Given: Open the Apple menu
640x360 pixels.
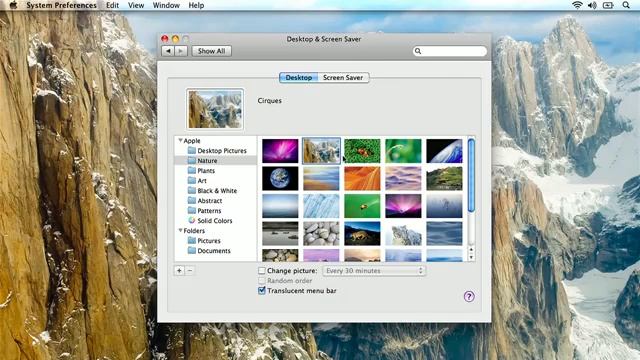Looking at the screenshot, I should coord(13,5).
